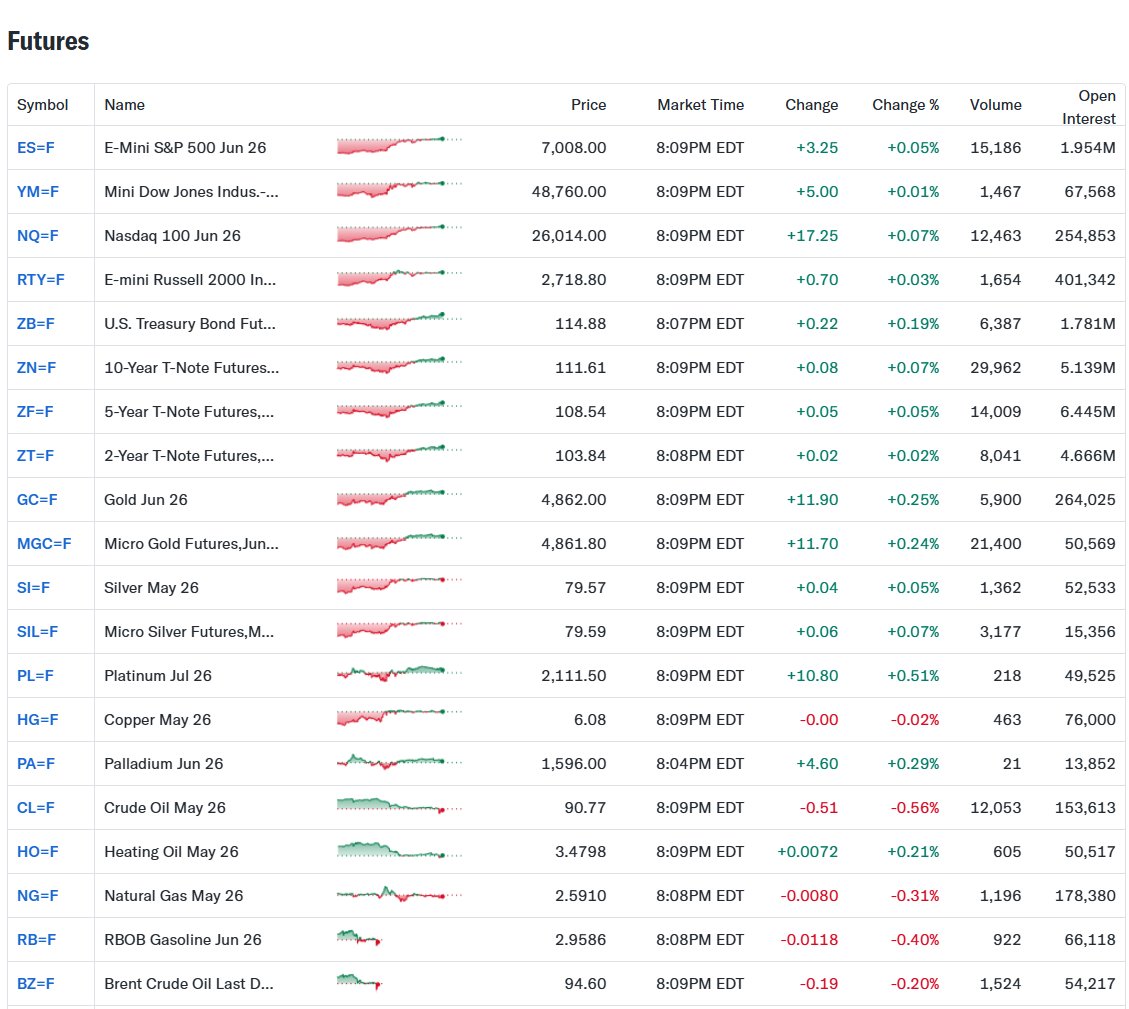The height and width of the screenshot is (1009, 1129).
Task: Click the Futures page heading
Action: (x=48, y=41)
